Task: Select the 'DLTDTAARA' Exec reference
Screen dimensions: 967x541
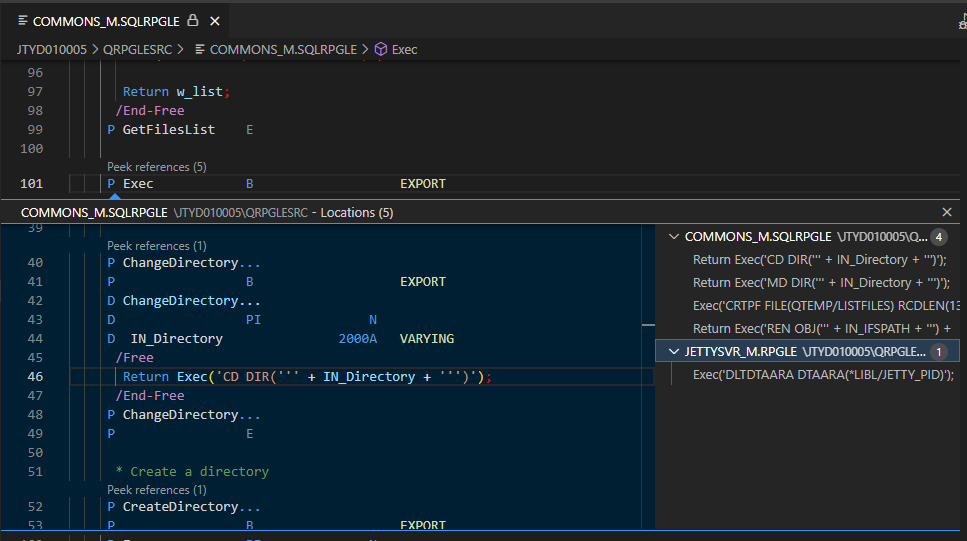Action: [x=823, y=375]
